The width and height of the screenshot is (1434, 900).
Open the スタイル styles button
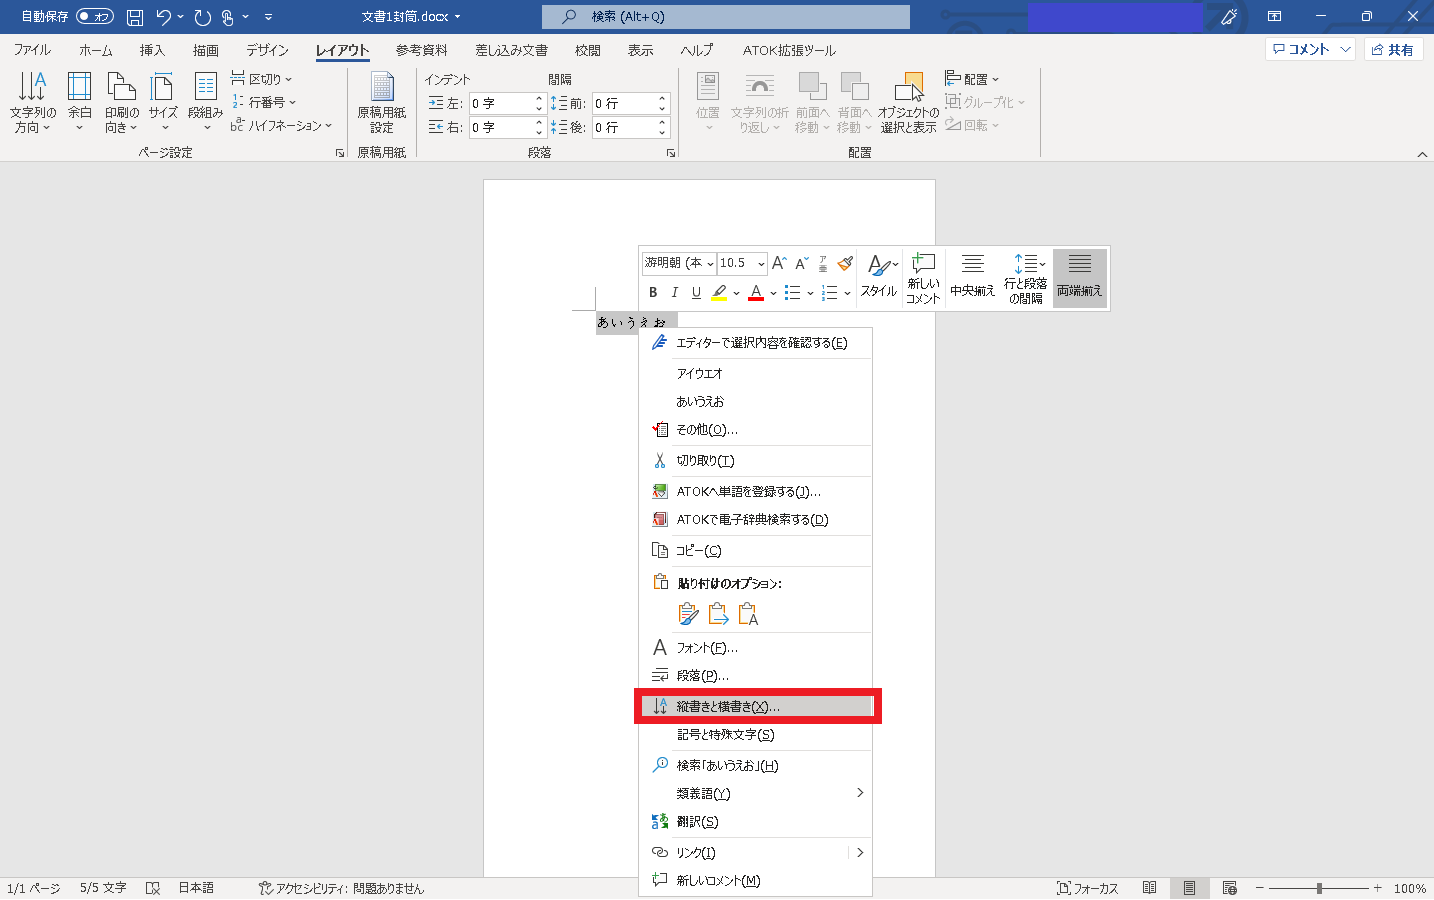point(879,277)
